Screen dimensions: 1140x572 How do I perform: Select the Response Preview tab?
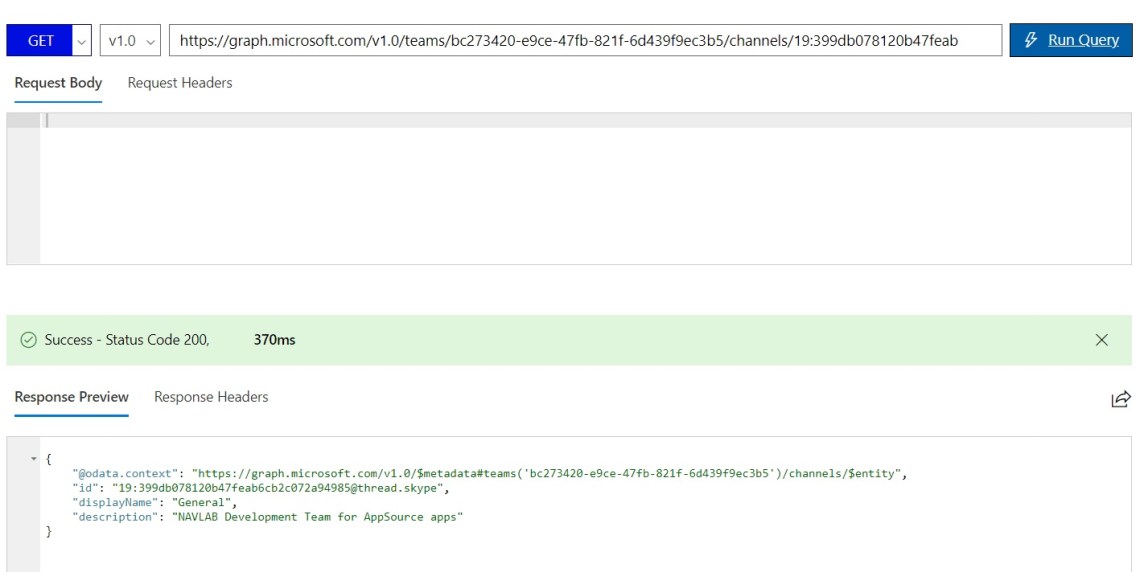click(x=72, y=397)
